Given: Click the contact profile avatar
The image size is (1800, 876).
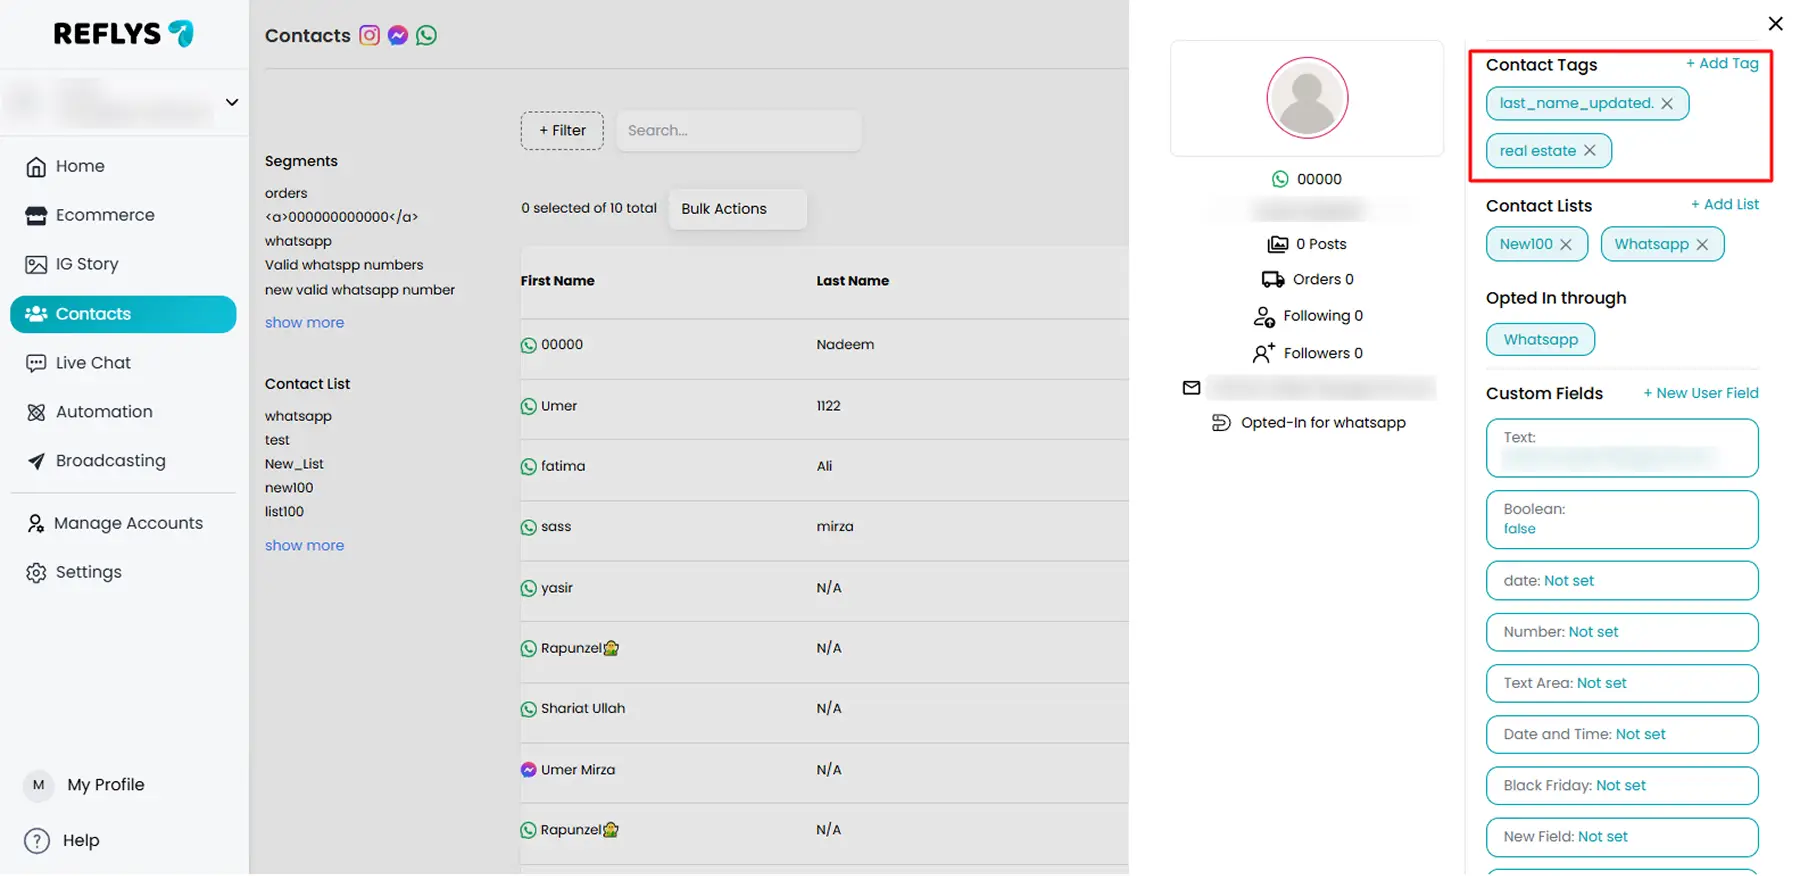Looking at the screenshot, I should (x=1307, y=98).
